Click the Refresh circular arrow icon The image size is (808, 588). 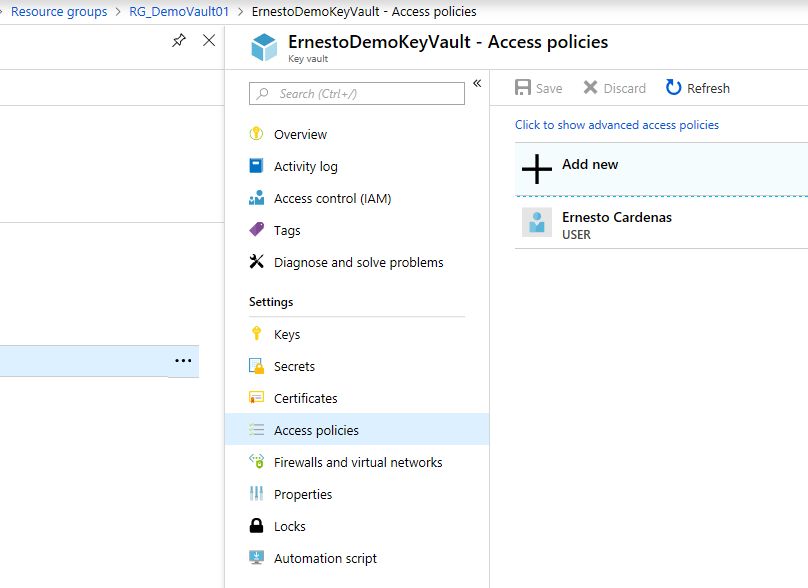coord(673,88)
